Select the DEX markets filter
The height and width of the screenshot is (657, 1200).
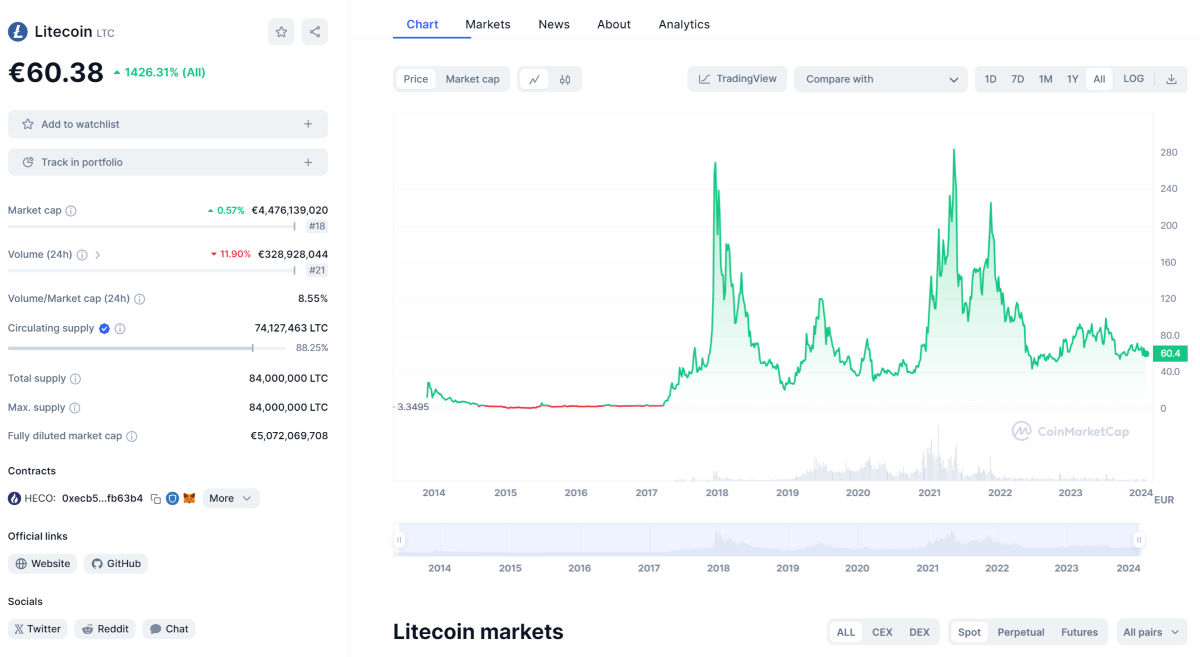click(x=919, y=632)
